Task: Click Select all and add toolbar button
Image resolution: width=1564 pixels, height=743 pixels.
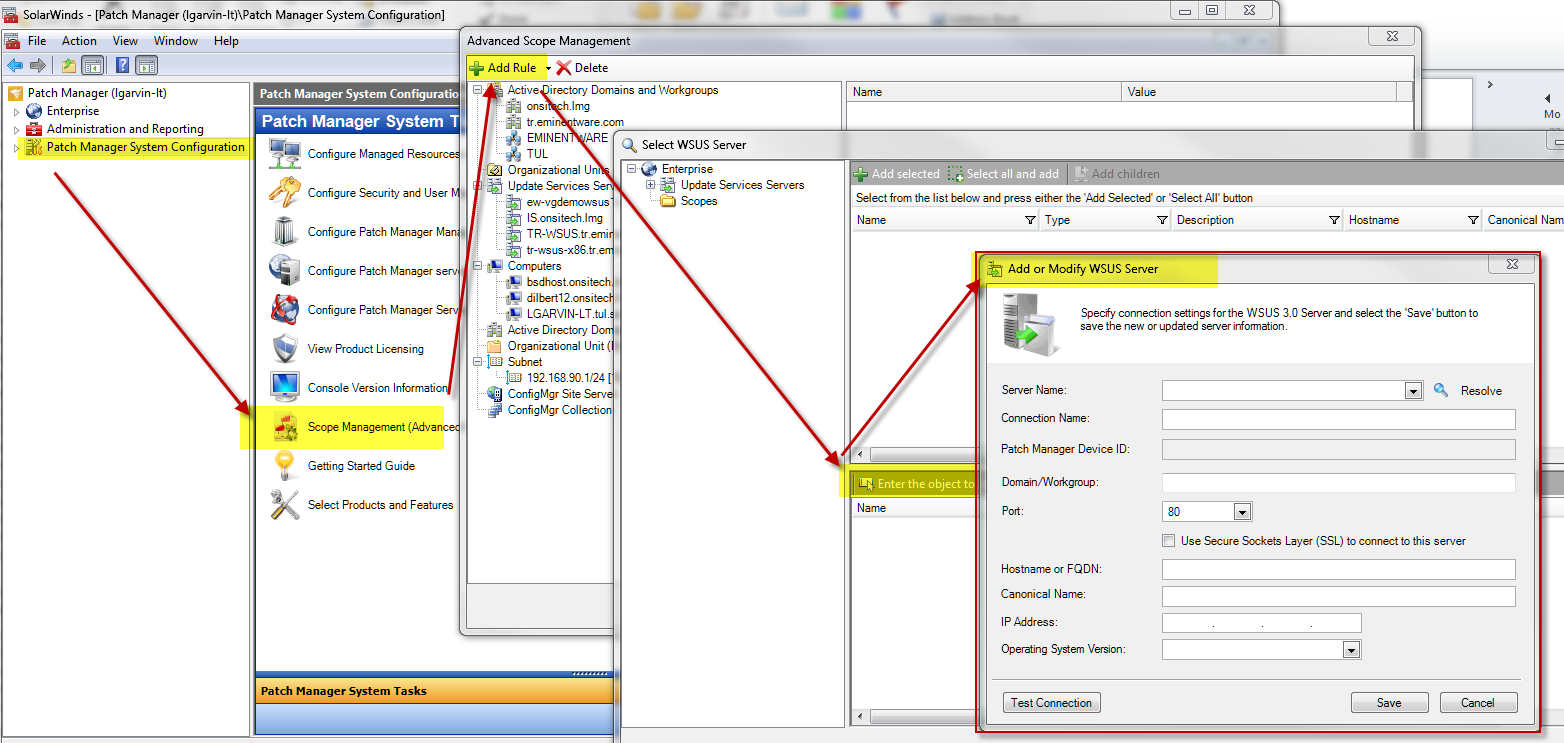Action: click(1004, 174)
